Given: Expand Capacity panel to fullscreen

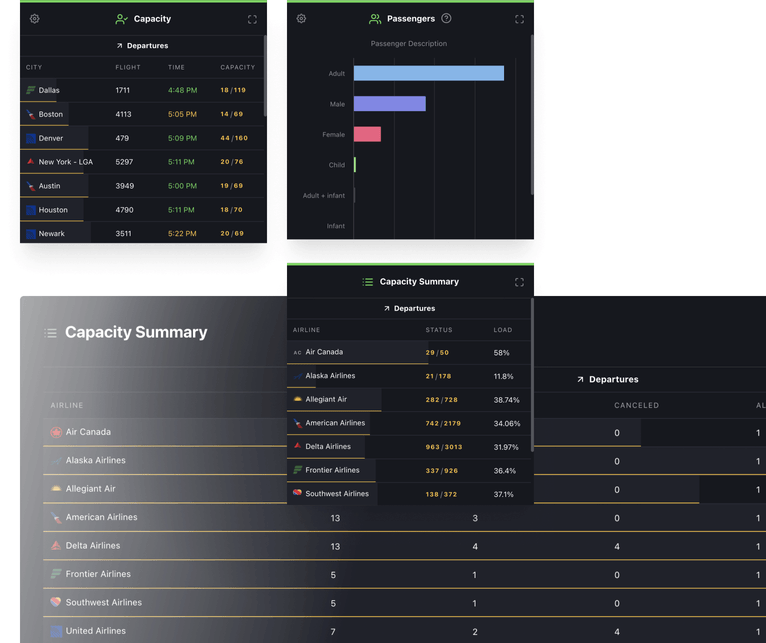Looking at the screenshot, I should point(252,19).
